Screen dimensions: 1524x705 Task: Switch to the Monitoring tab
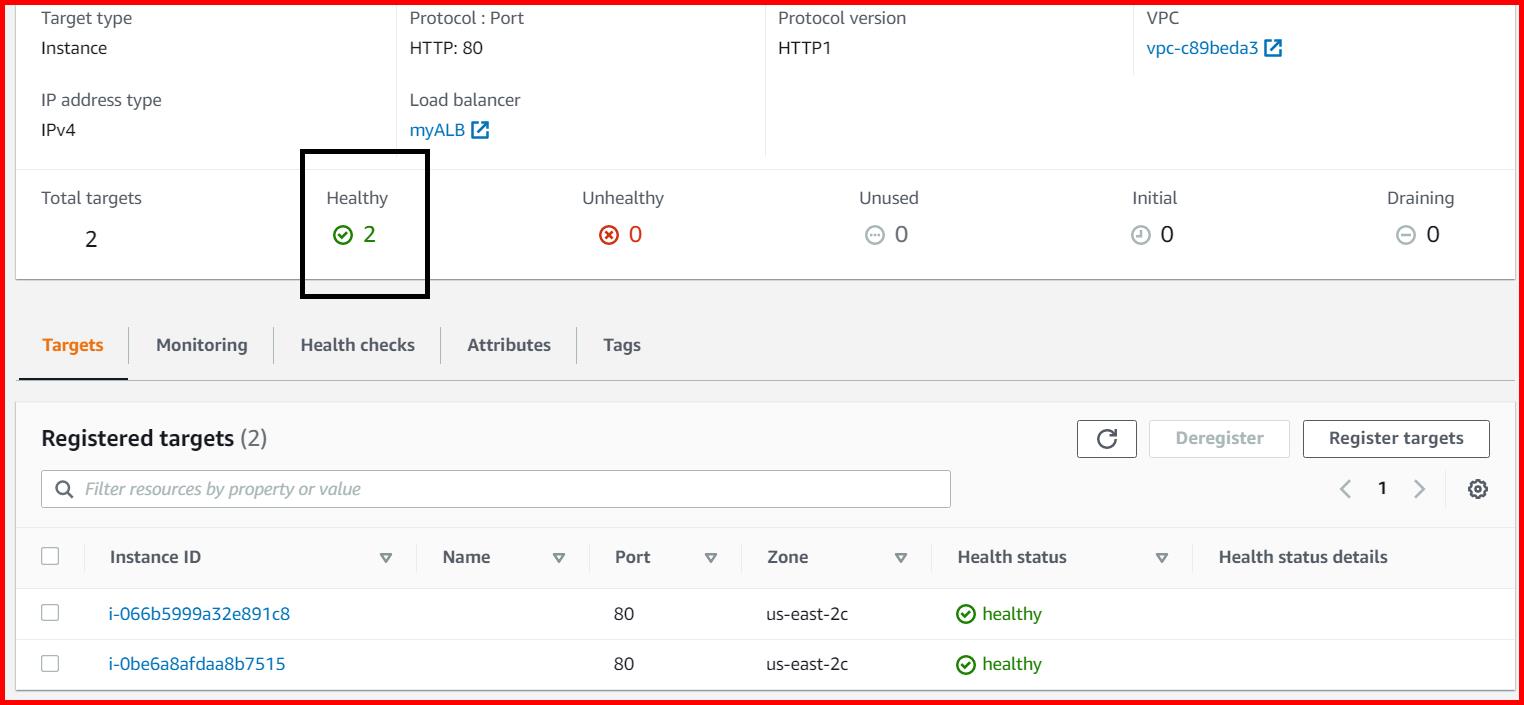(201, 344)
